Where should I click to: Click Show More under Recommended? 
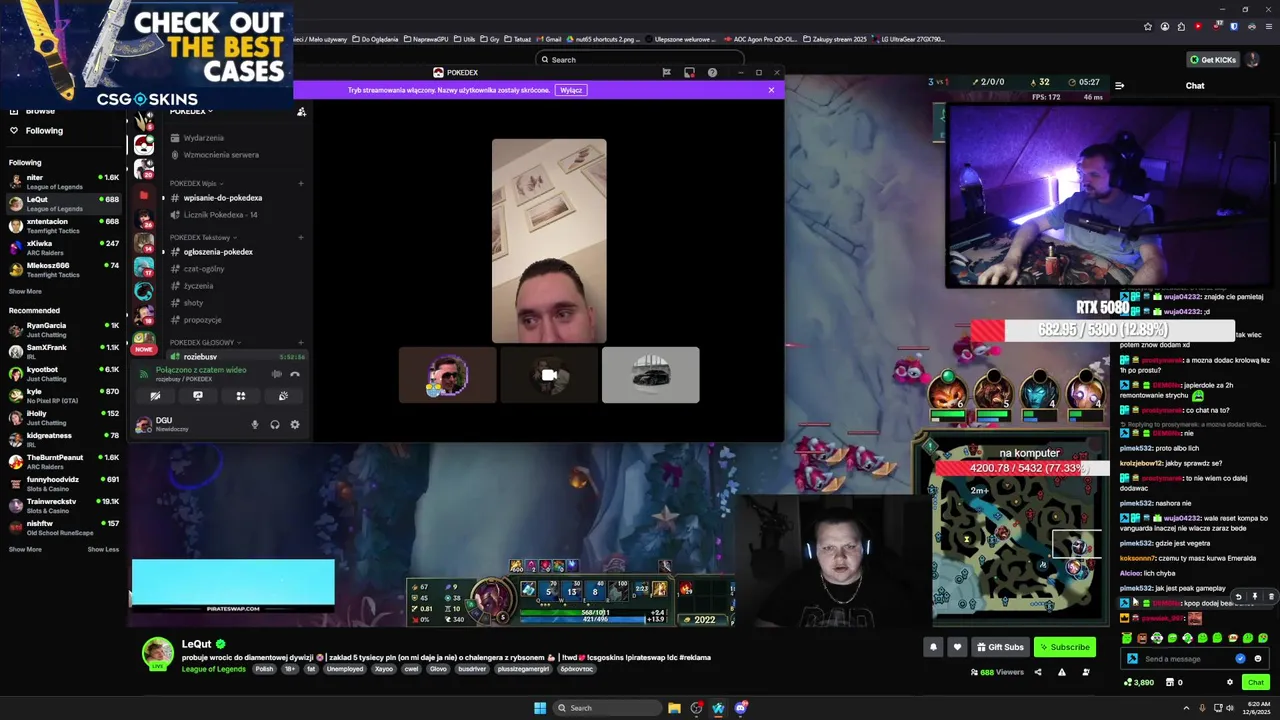pos(25,550)
